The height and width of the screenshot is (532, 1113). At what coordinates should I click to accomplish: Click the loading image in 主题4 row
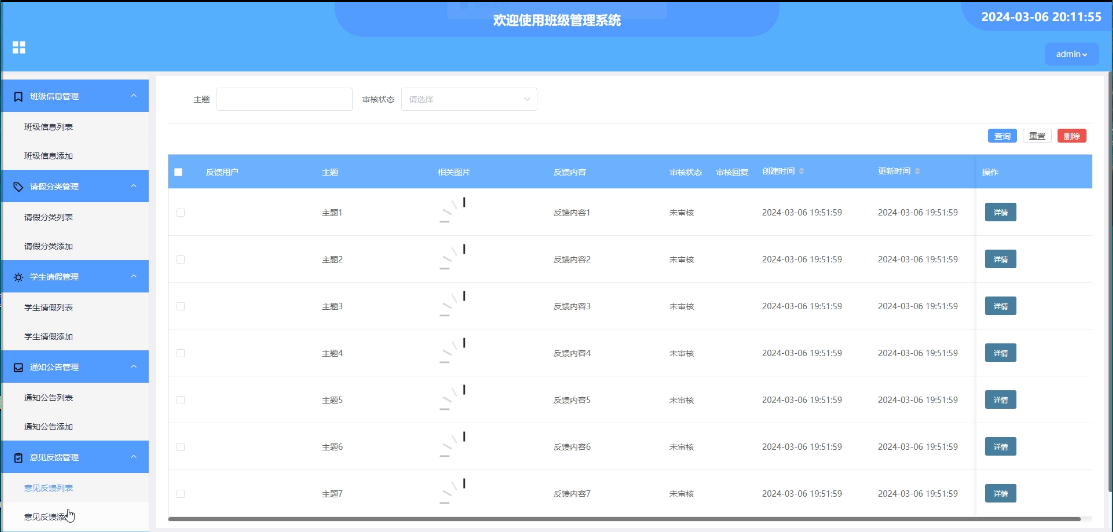453,352
